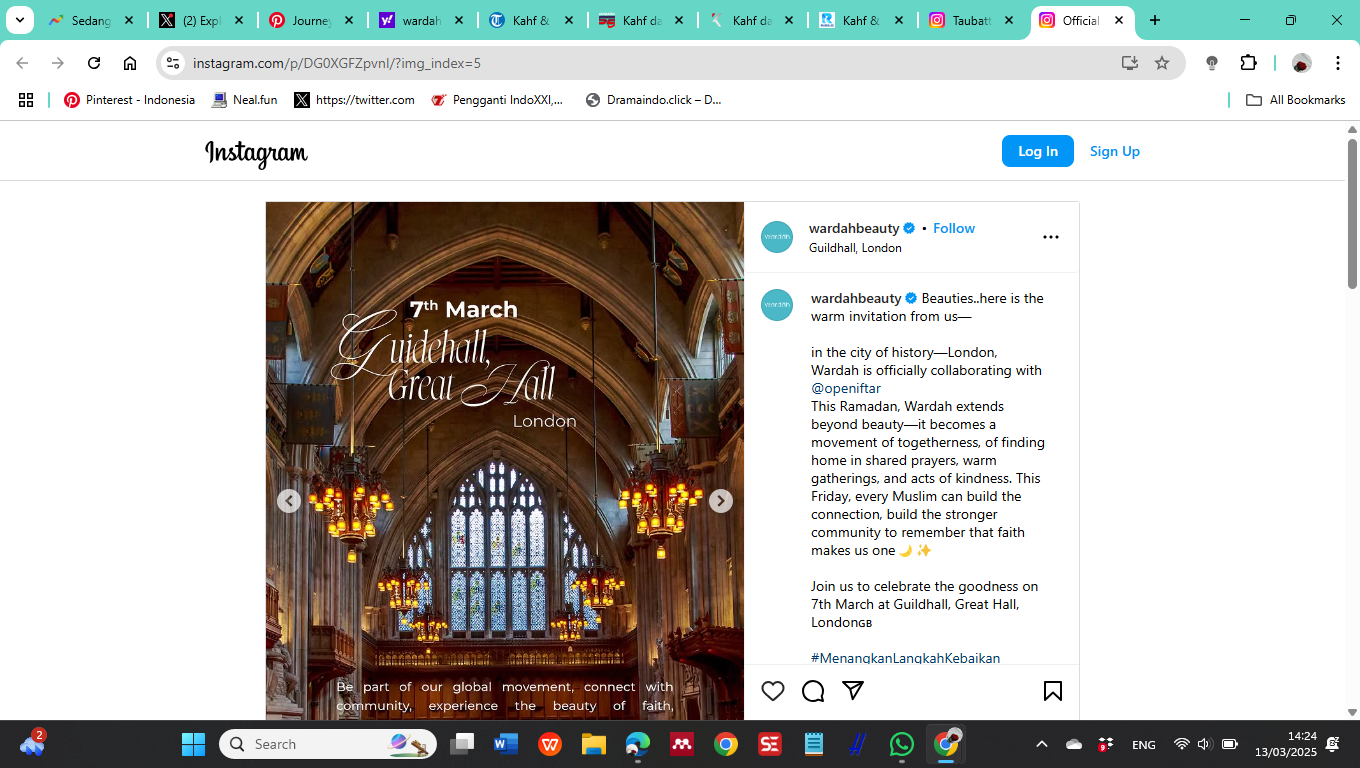Open a new browser tab
This screenshot has height=768, width=1360.
point(1155,20)
